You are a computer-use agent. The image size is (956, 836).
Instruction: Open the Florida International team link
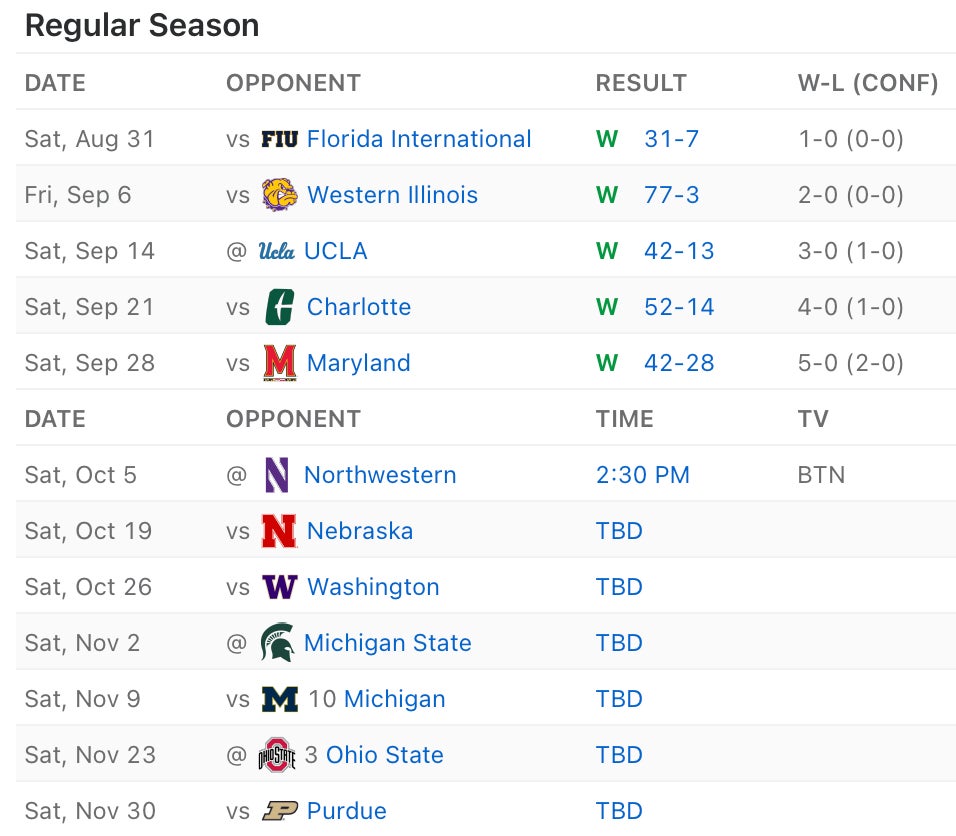(419, 139)
